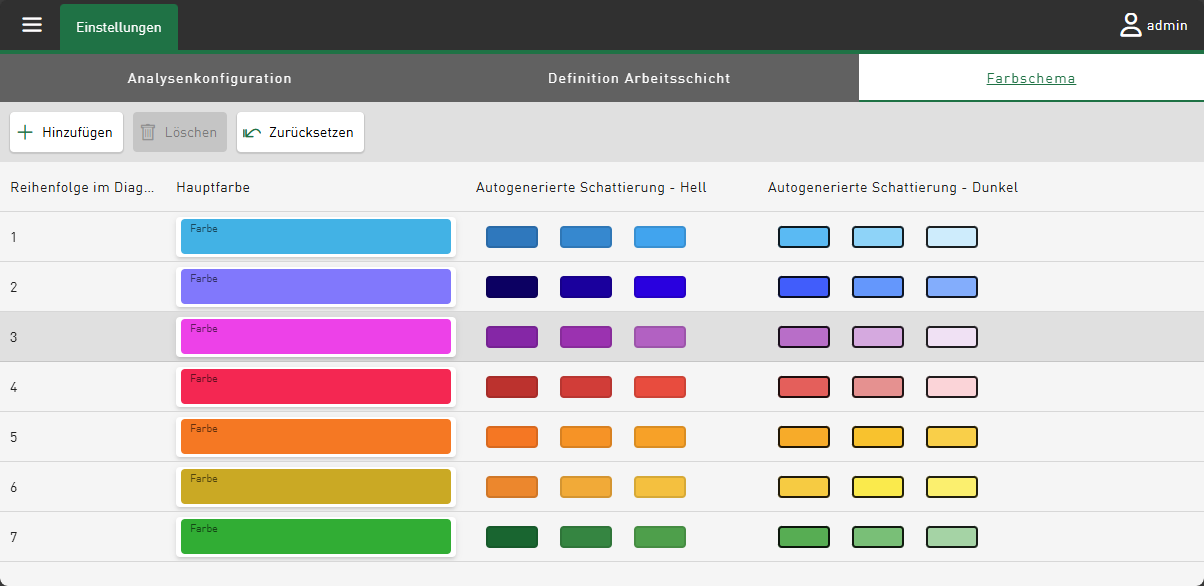Open the Definition Arbeitsschicht tab
The image size is (1204, 586).
[639, 78]
